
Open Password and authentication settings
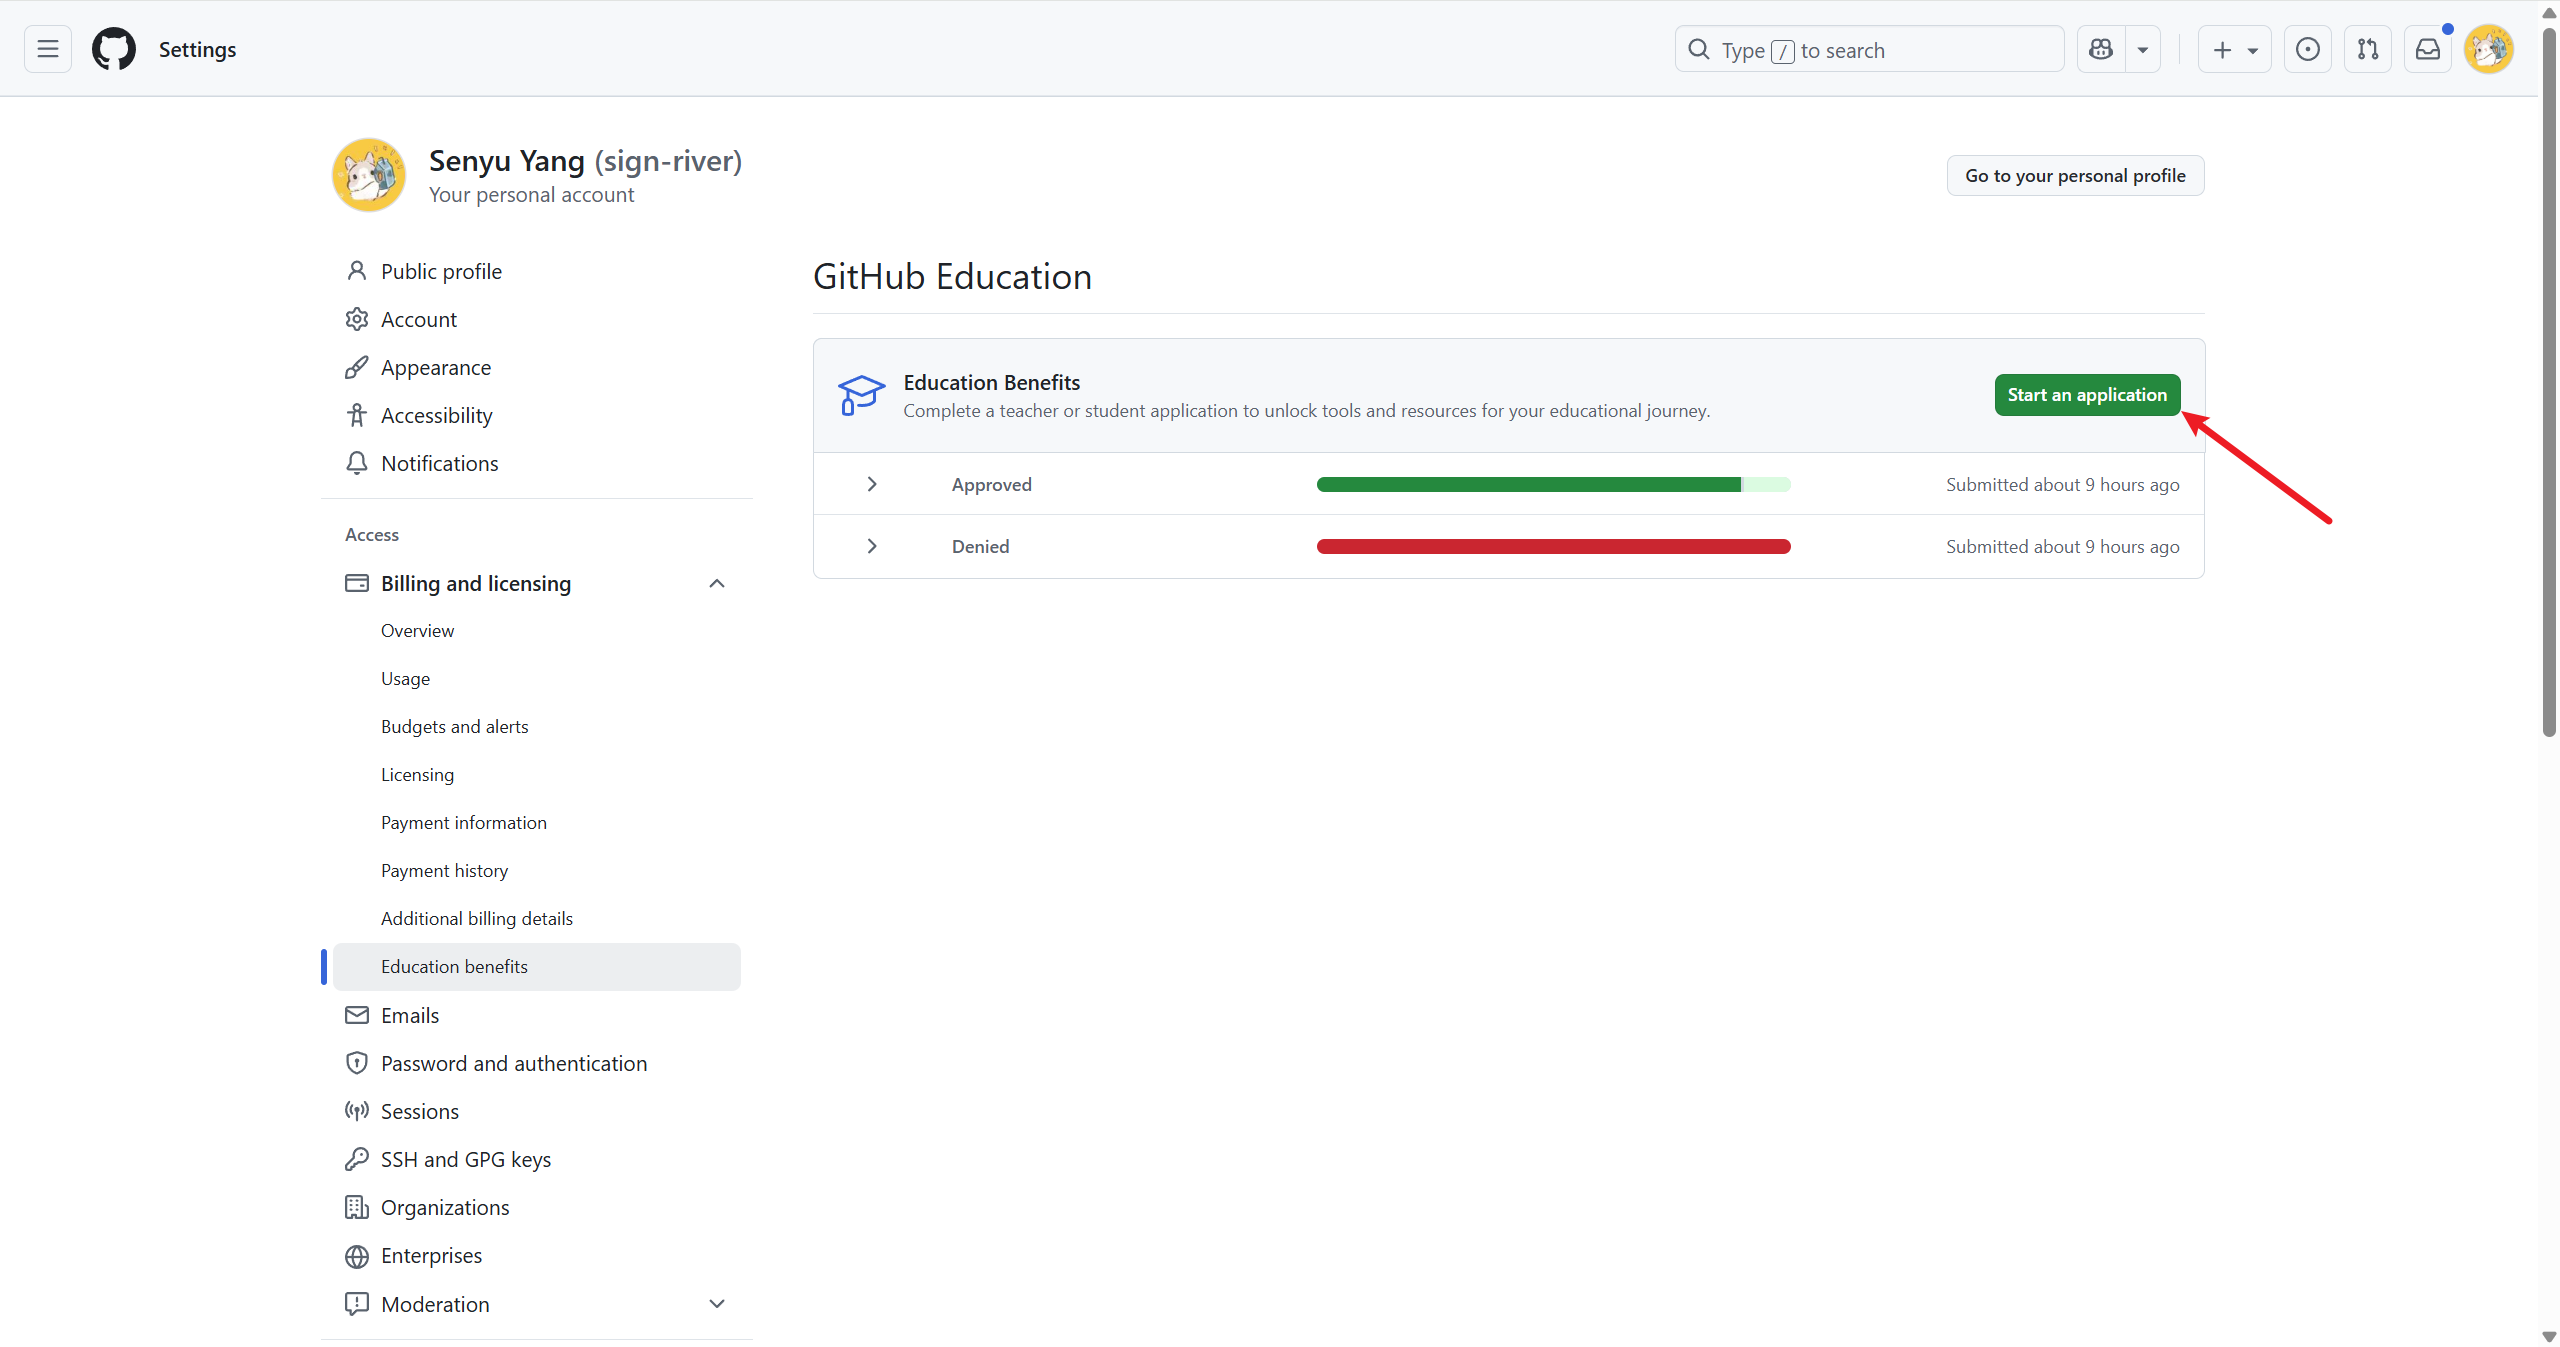pyautogui.click(x=514, y=1063)
